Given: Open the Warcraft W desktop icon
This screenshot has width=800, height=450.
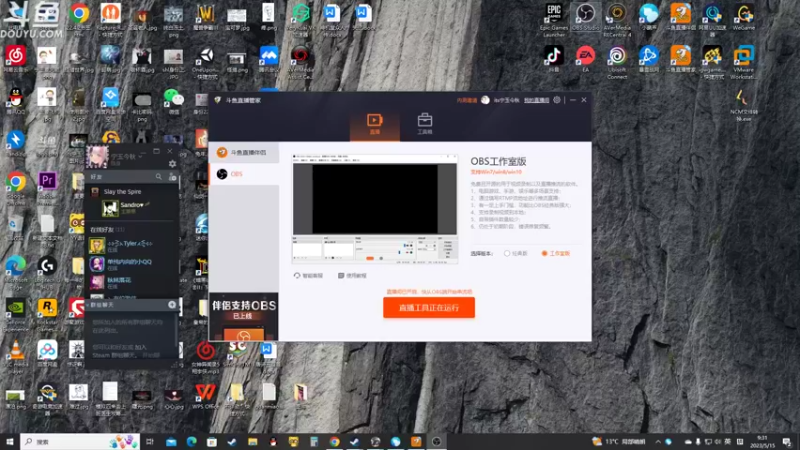Looking at the screenshot, I should point(206,18).
